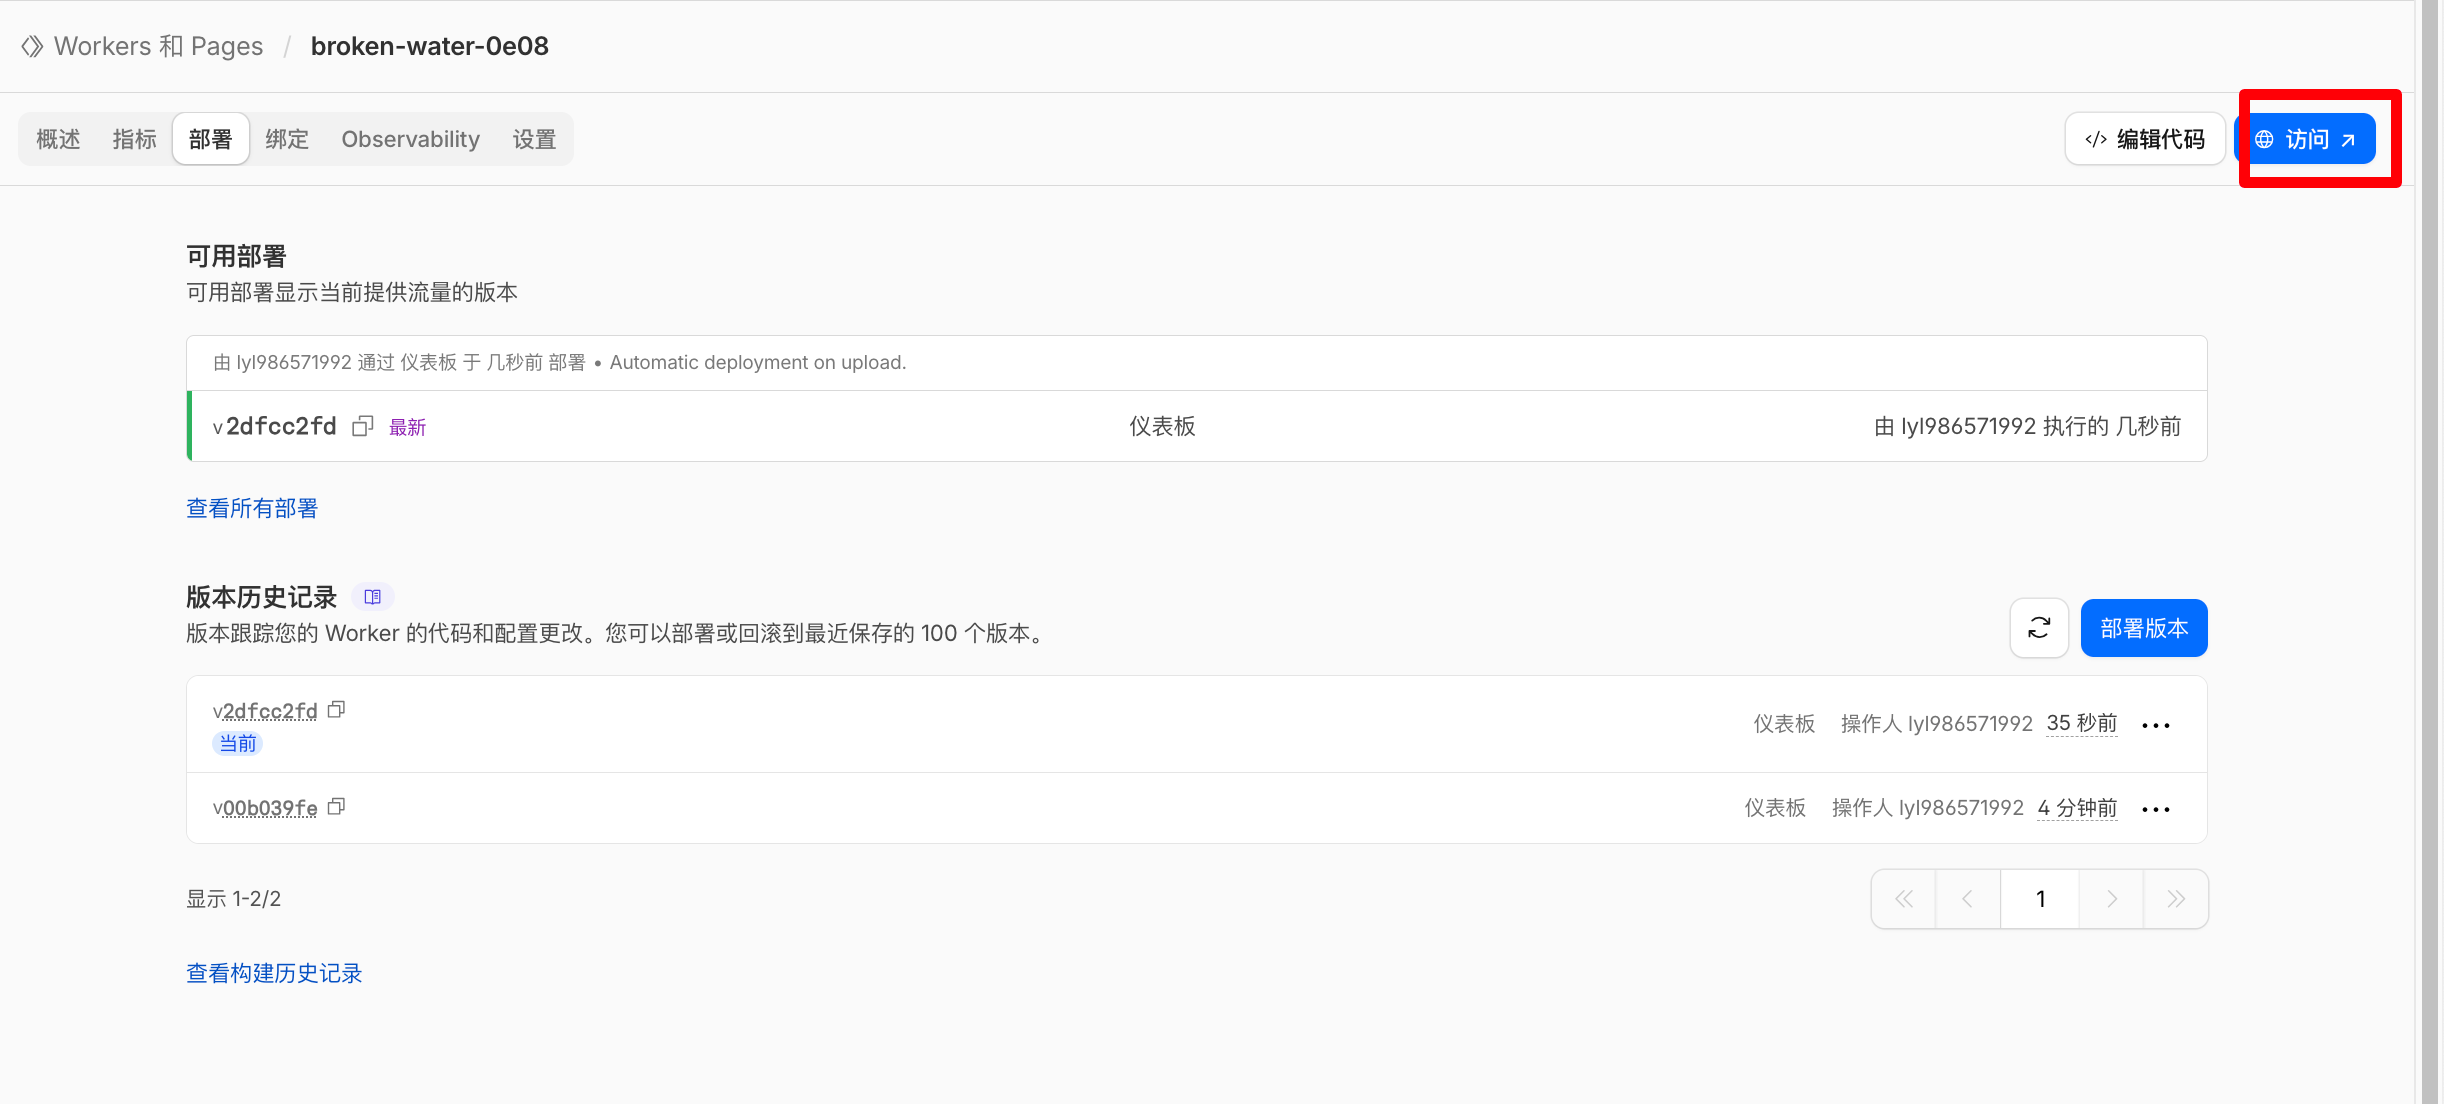Switch to the 概述 tab
Viewport: 2444px width, 1104px height.
(58, 139)
